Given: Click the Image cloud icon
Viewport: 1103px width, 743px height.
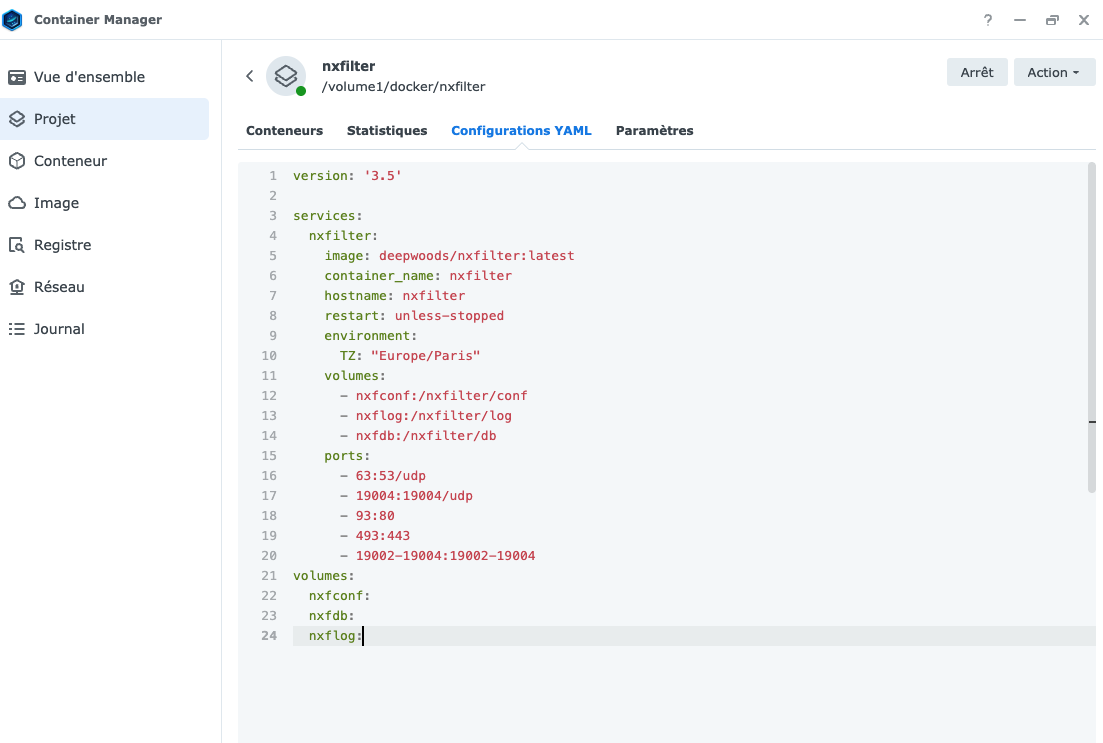Looking at the screenshot, I should point(17,203).
